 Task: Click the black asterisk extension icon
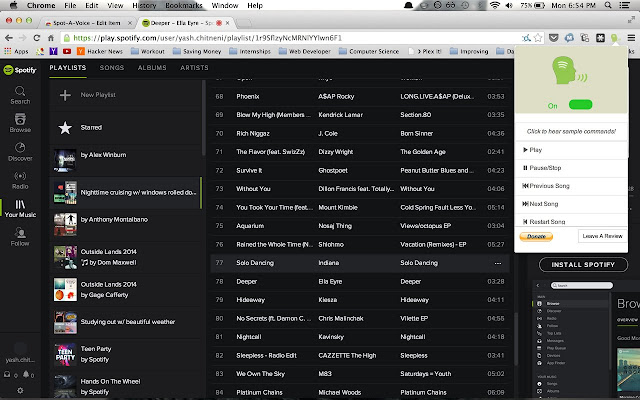pyautogui.click(x=600, y=38)
